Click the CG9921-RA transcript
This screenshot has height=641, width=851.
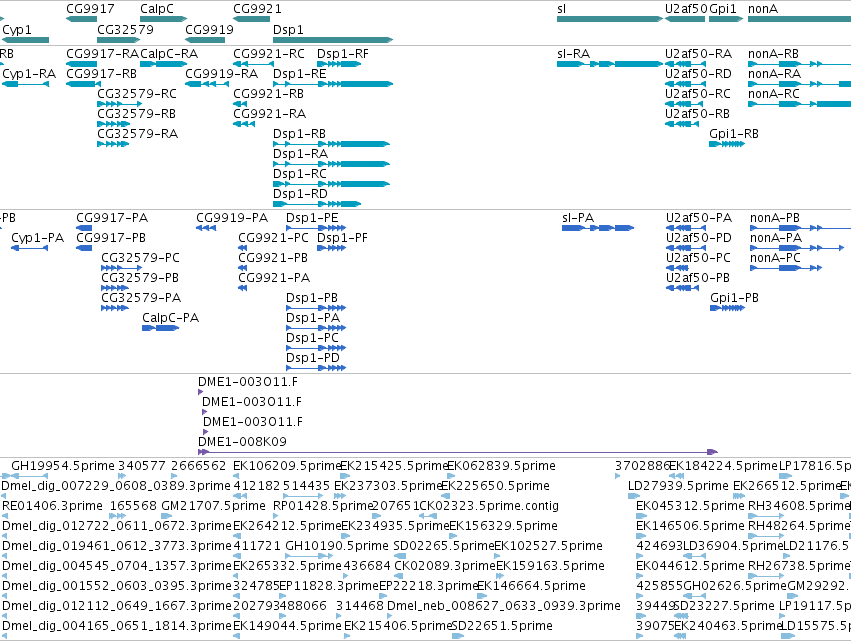tap(244, 124)
